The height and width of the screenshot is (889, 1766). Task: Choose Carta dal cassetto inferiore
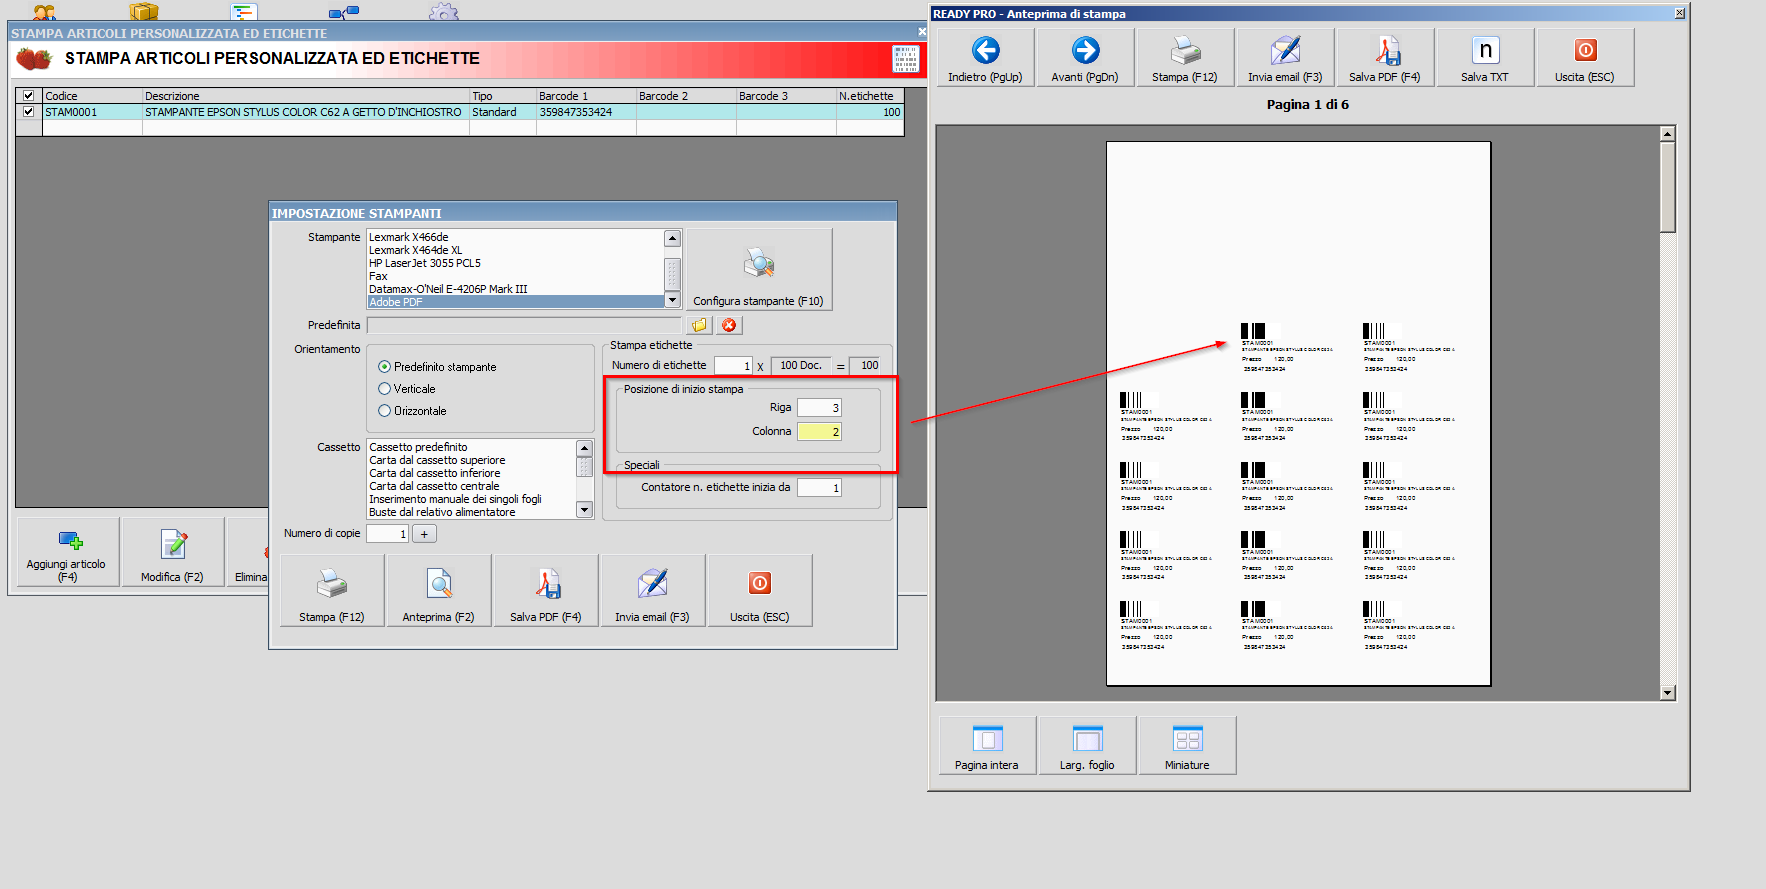pos(472,473)
